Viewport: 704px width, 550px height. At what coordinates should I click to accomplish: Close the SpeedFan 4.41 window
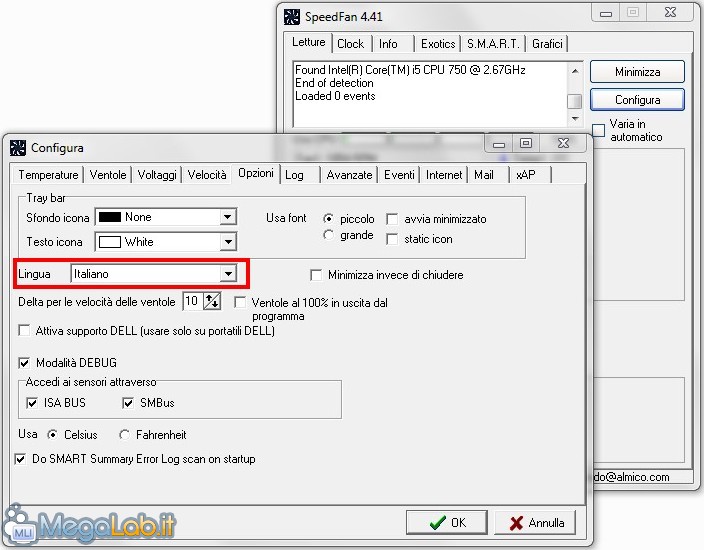point(670,13)
